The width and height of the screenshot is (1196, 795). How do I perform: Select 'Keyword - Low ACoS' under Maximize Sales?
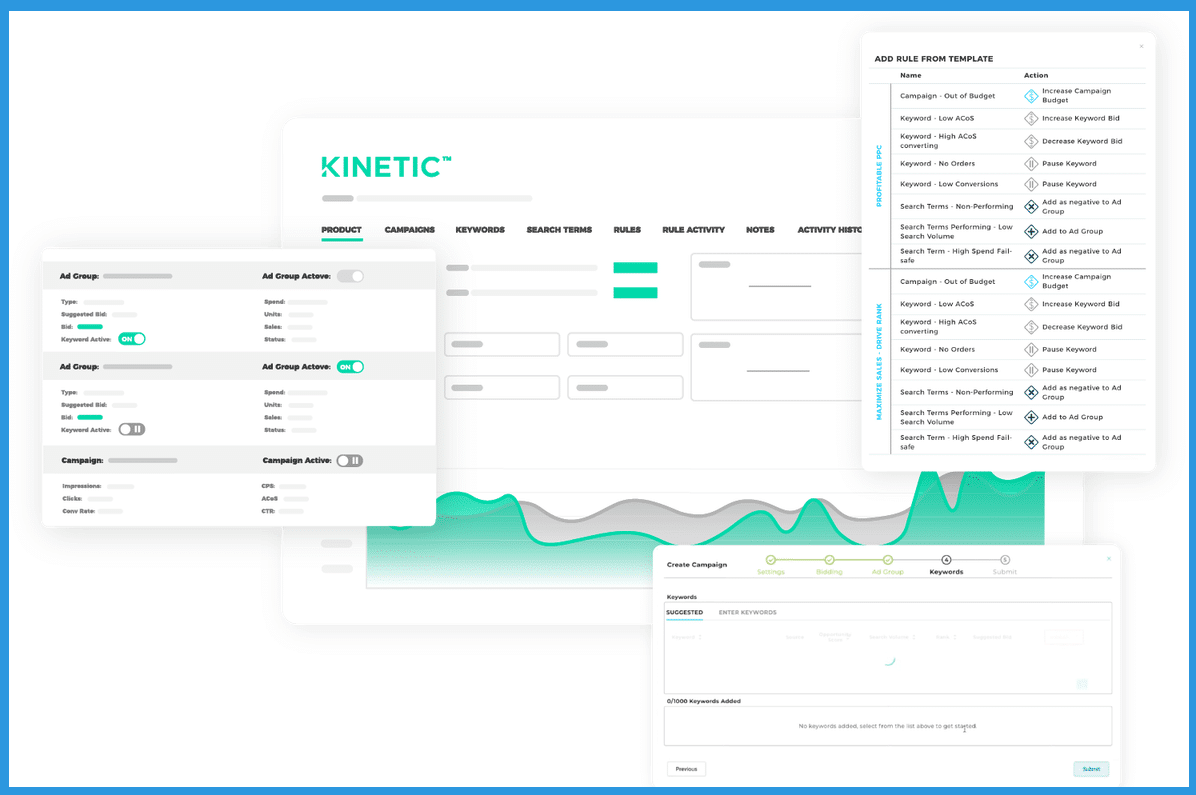click(x=937, y=304)
